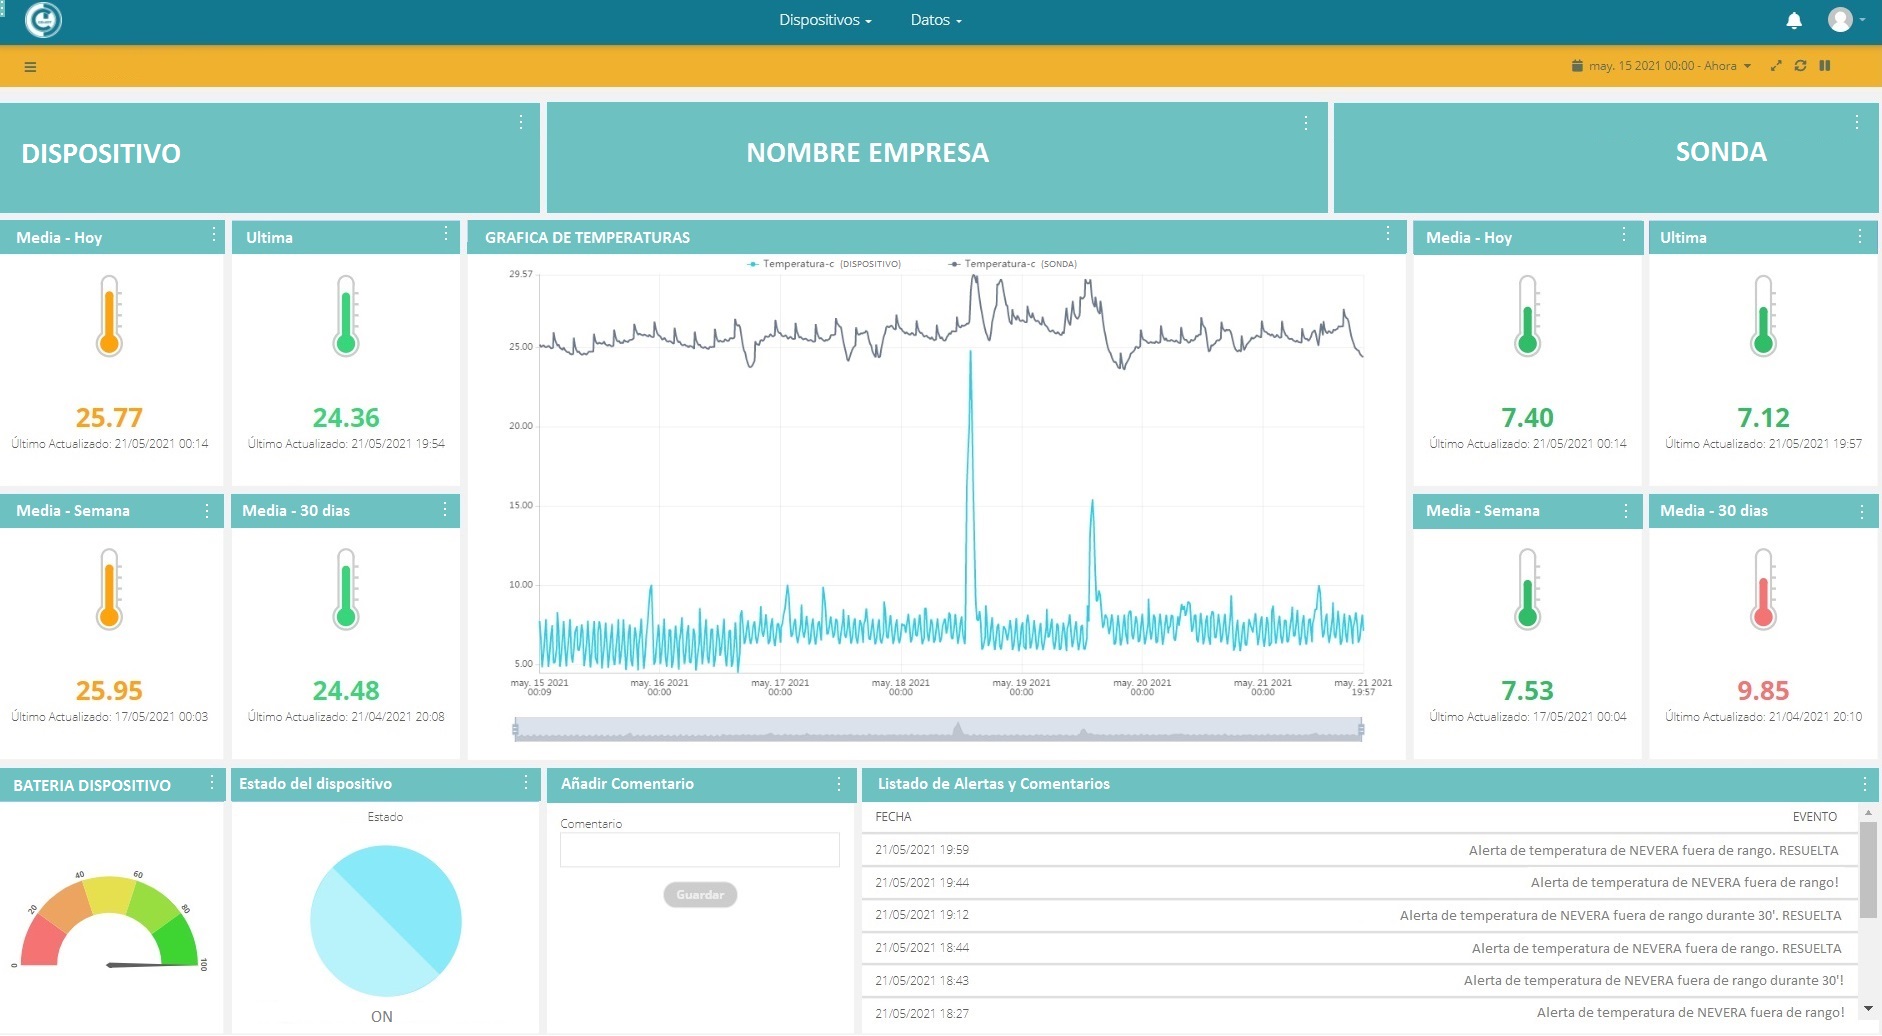The image size is (1882, 1036).
Task: Refresh the dashboard data
Action: click(x=1800, y=66)
